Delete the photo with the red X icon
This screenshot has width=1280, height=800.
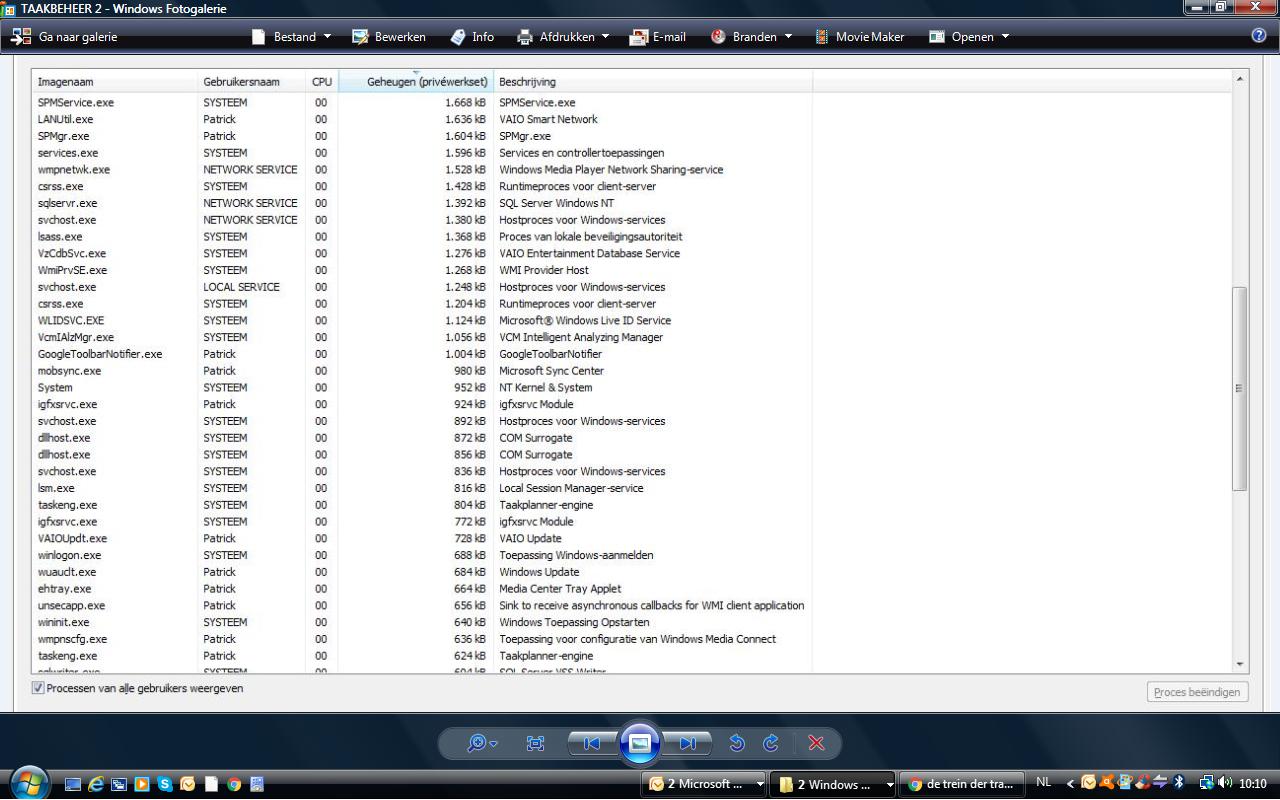pos(816,743)
